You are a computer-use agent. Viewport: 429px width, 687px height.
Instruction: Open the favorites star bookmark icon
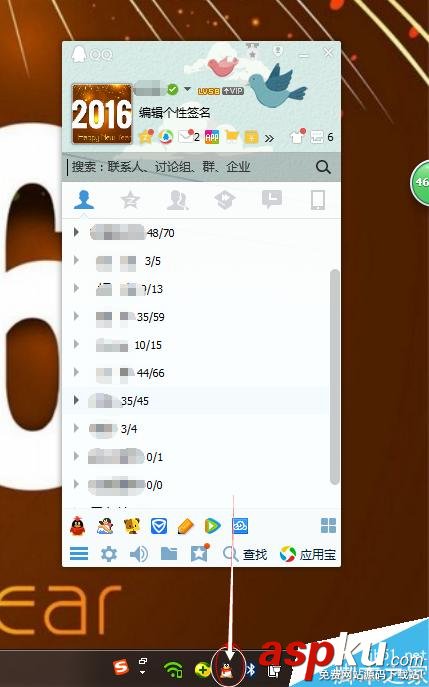coord(199,553)
